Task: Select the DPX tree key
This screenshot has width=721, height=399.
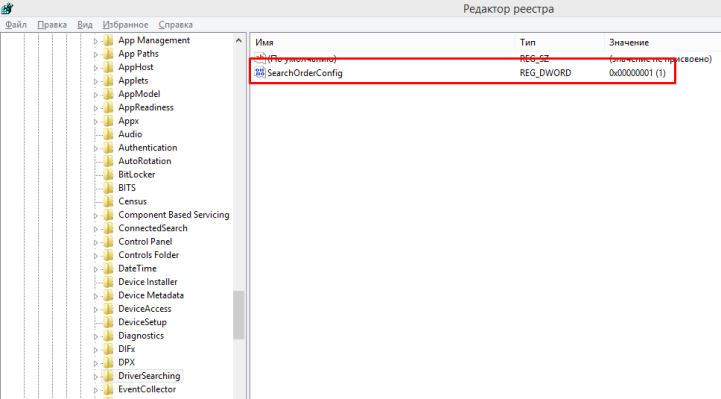Action: (x=126, y=362)
